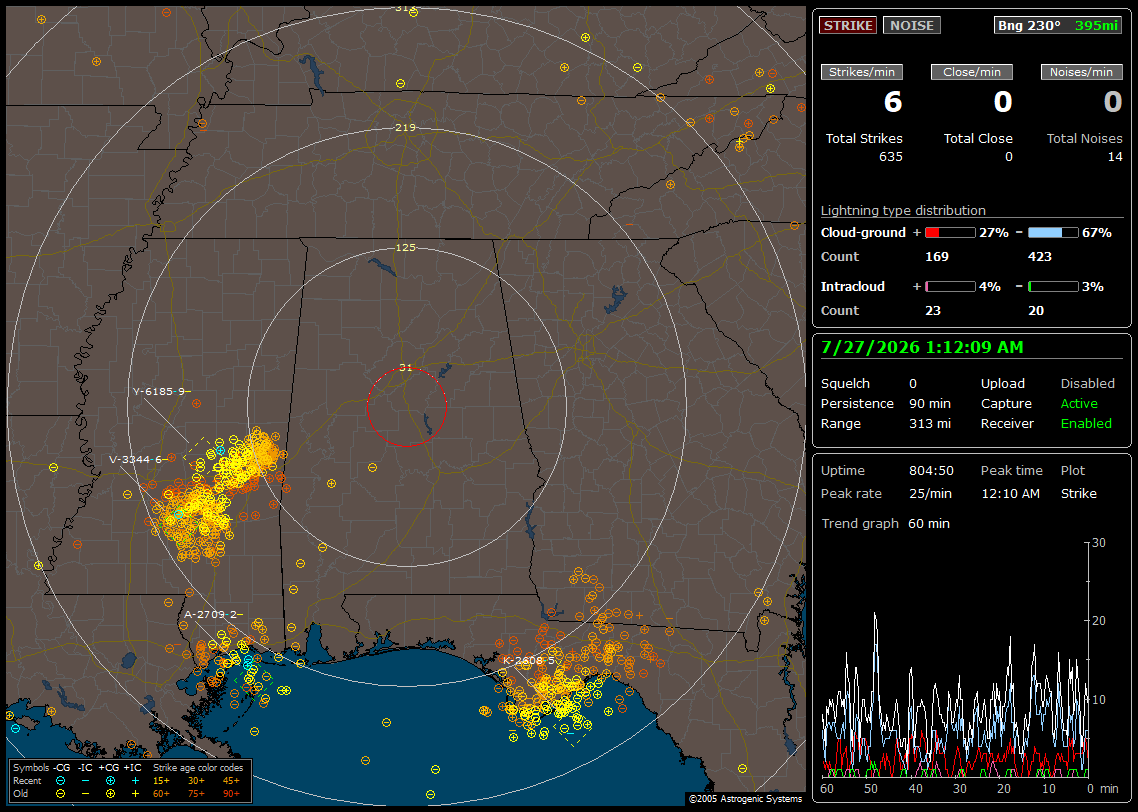Screen dimensions: 1138x812
Task: Click the STRIKE indicator button
Action: tap(848, 25)
